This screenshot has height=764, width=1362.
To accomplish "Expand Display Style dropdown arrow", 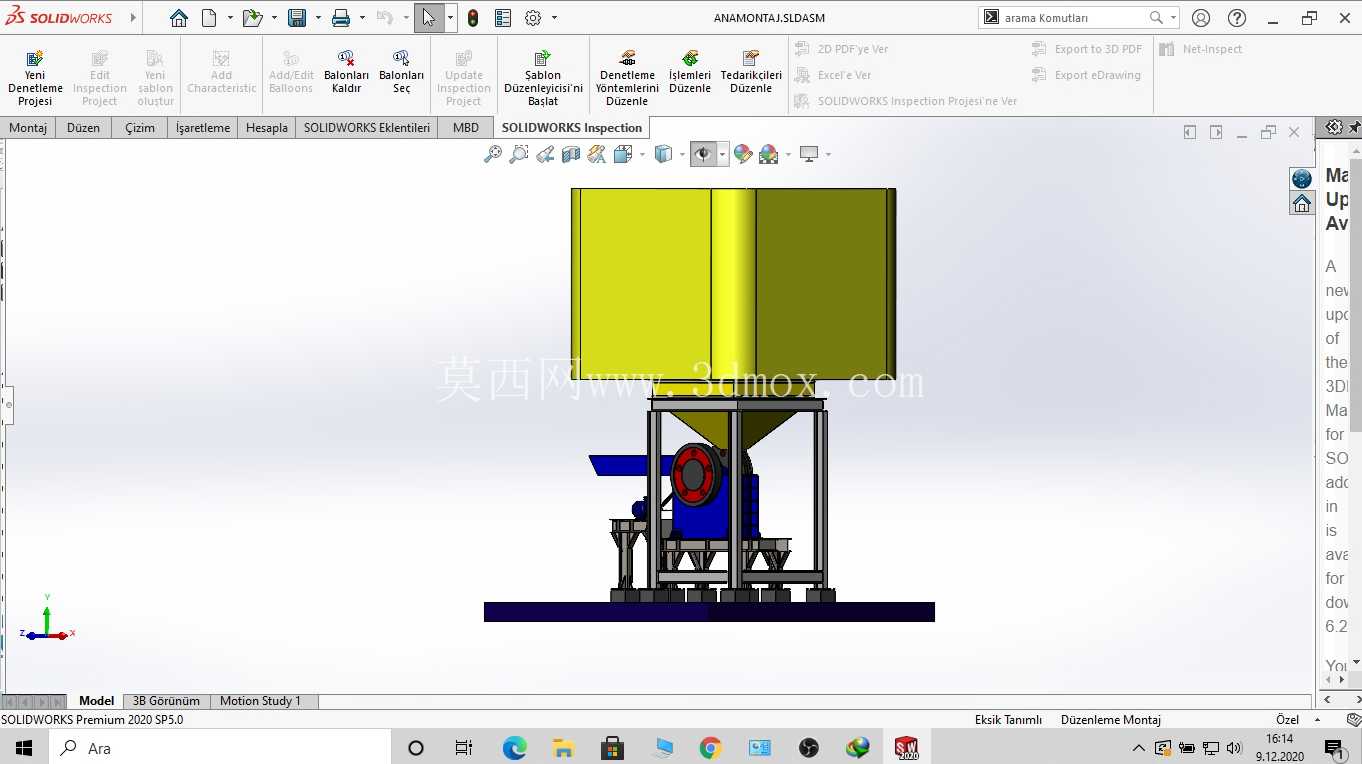I will click(682, 154).
